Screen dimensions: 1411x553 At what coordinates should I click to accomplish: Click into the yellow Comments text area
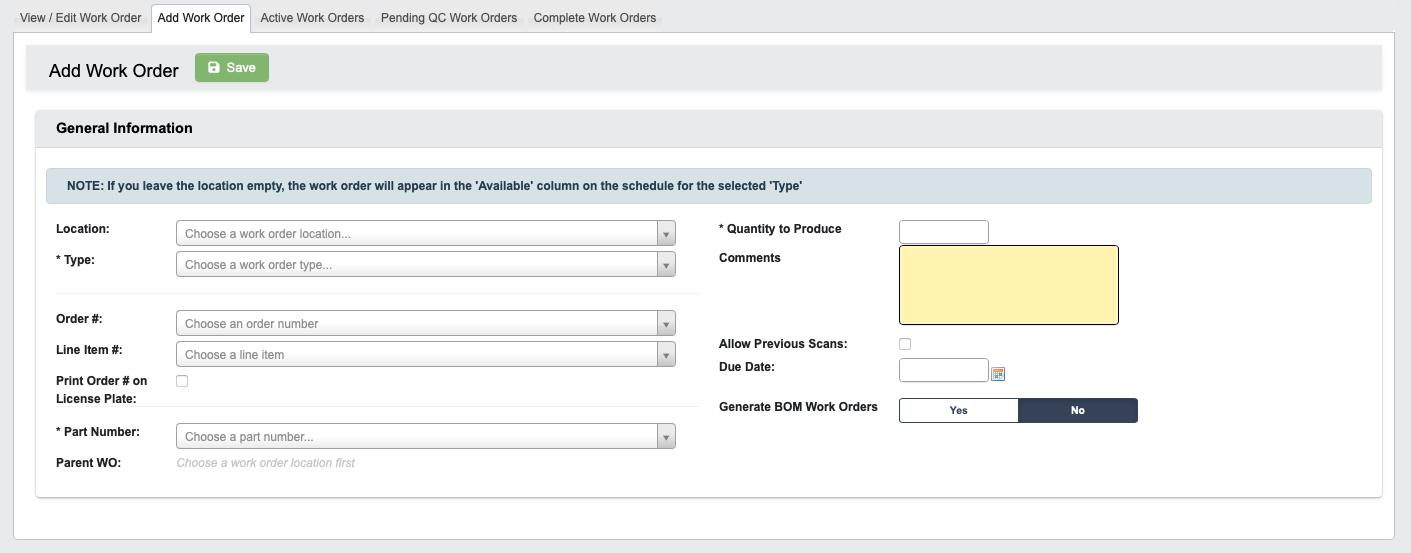[x=1009, y=285]
